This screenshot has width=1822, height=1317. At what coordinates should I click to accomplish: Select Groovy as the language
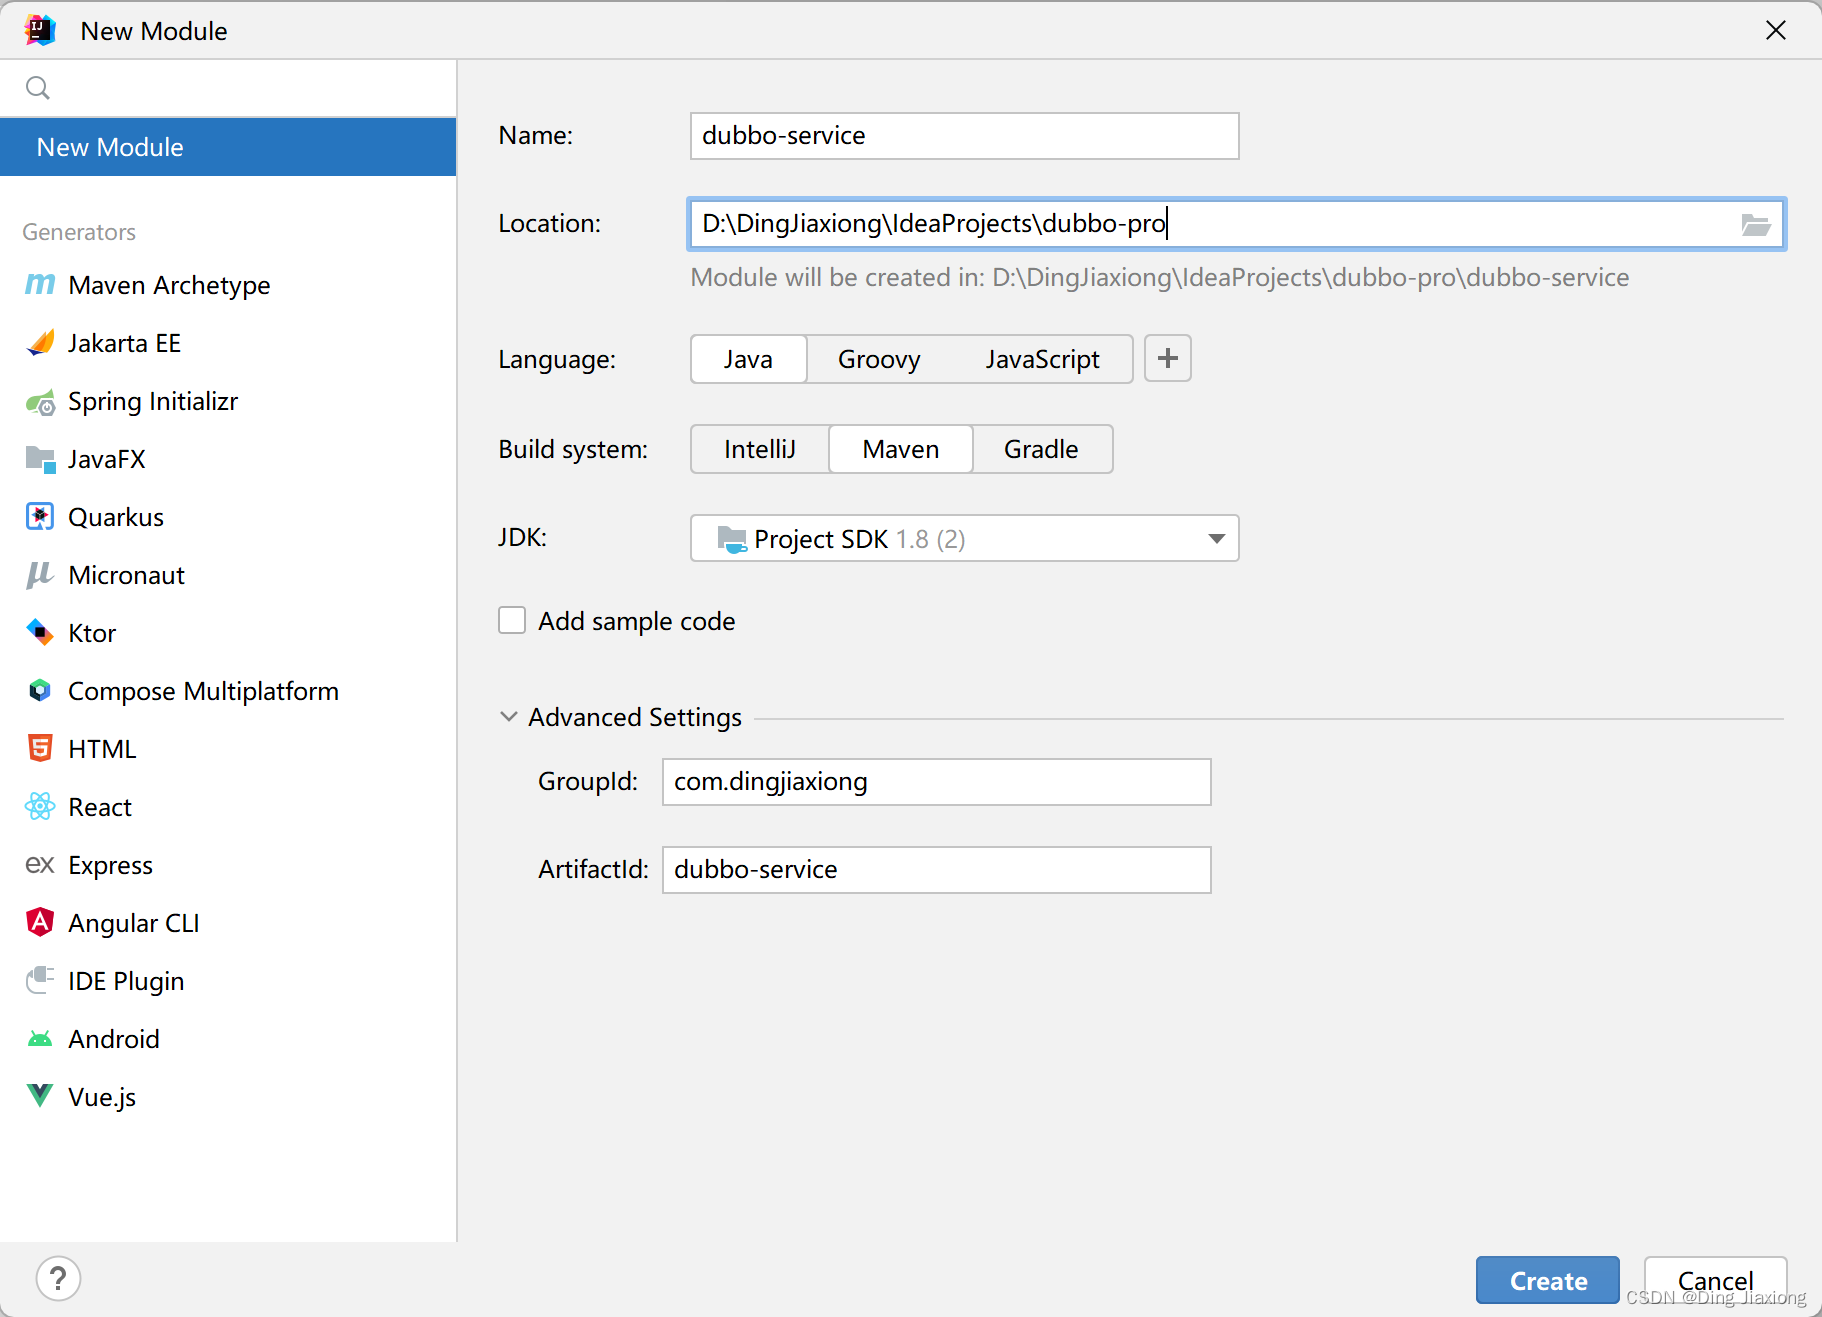pyautogui.click(x=879, y=359)
